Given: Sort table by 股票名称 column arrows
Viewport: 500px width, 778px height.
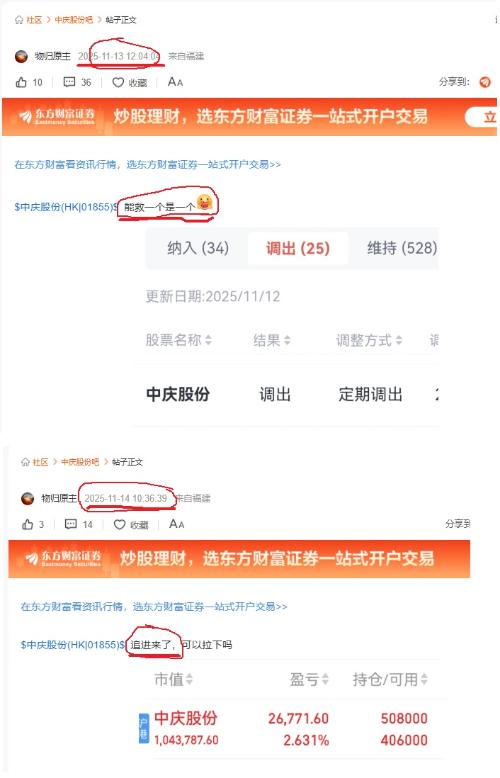Looking at the screenshot, I should (208, 340).
